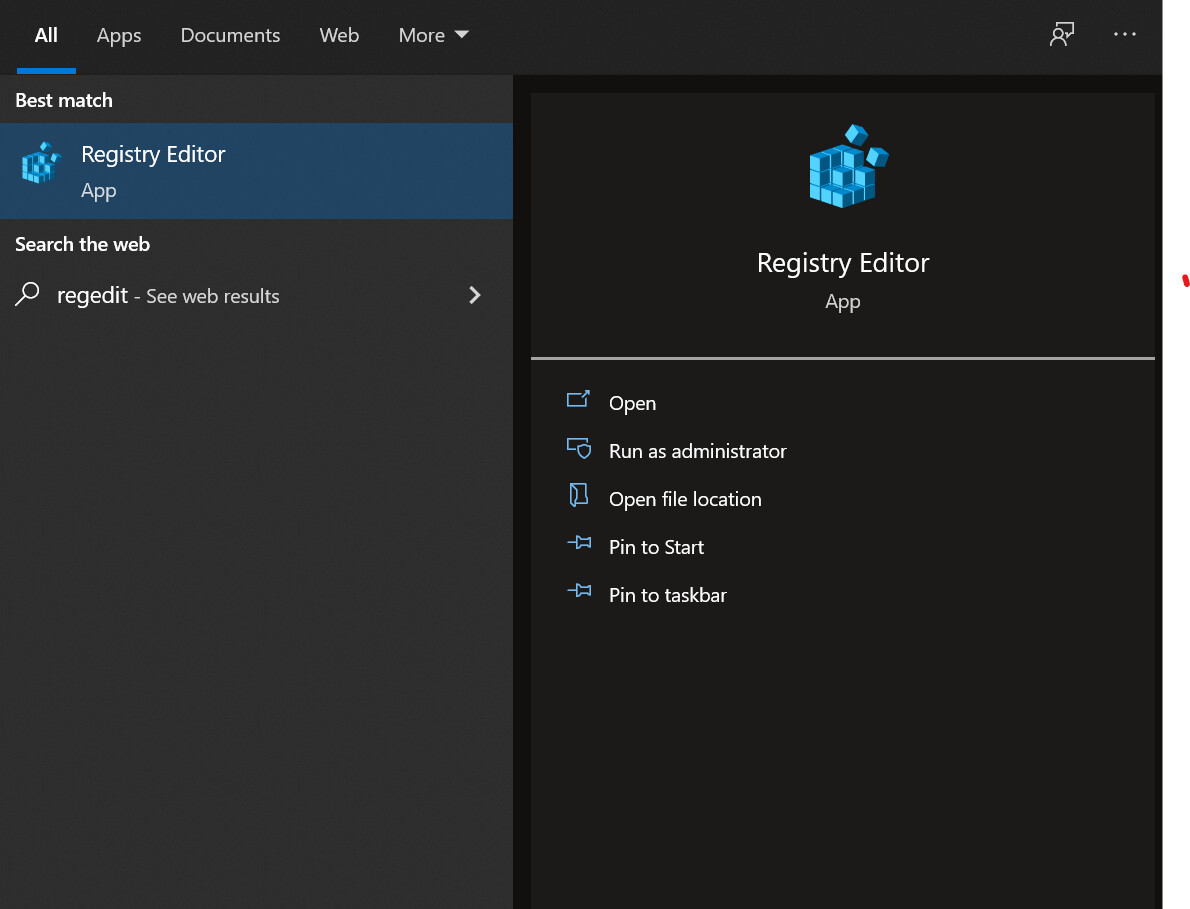Open the three-dot options menu
This screenshot has height=909, width=1190.
coord(1125,35)
